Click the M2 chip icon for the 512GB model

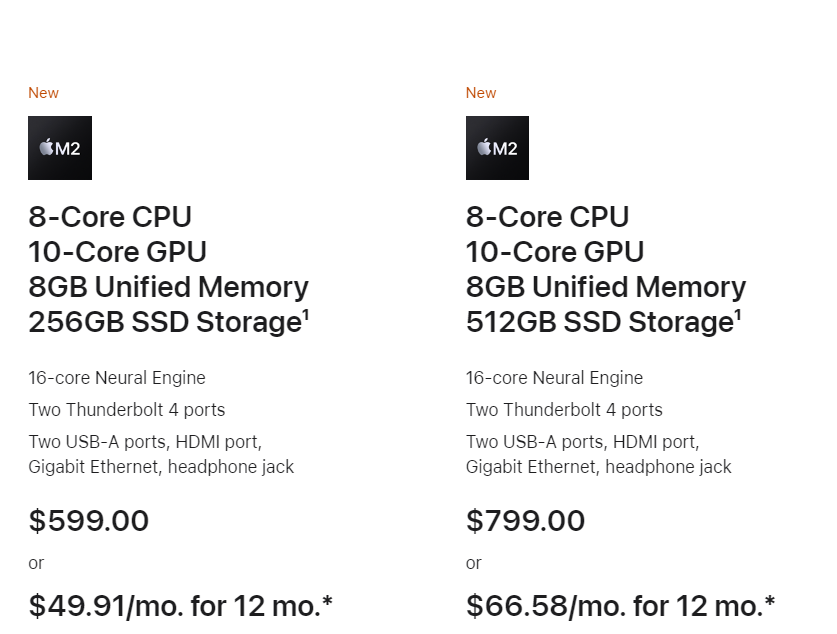point(497,148)
